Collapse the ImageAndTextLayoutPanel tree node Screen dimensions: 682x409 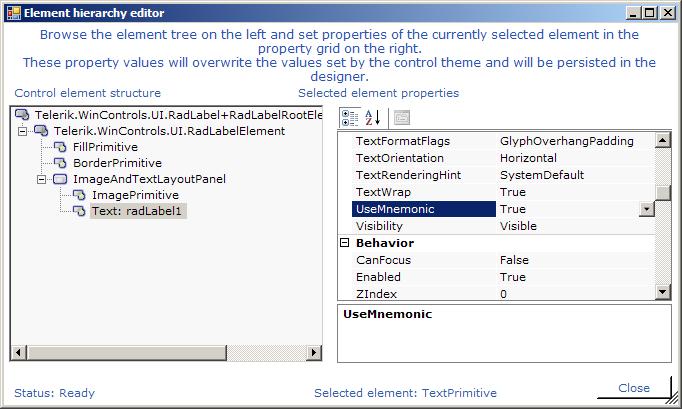pos(41,179)
